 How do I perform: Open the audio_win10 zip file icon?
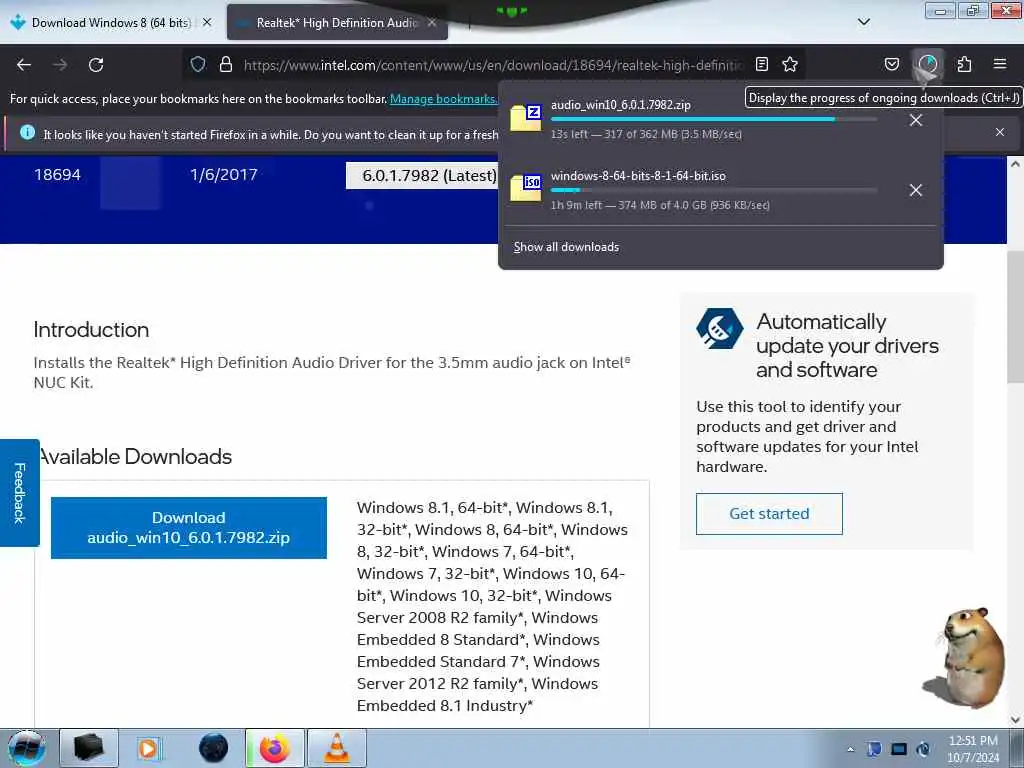click(526, 118)
